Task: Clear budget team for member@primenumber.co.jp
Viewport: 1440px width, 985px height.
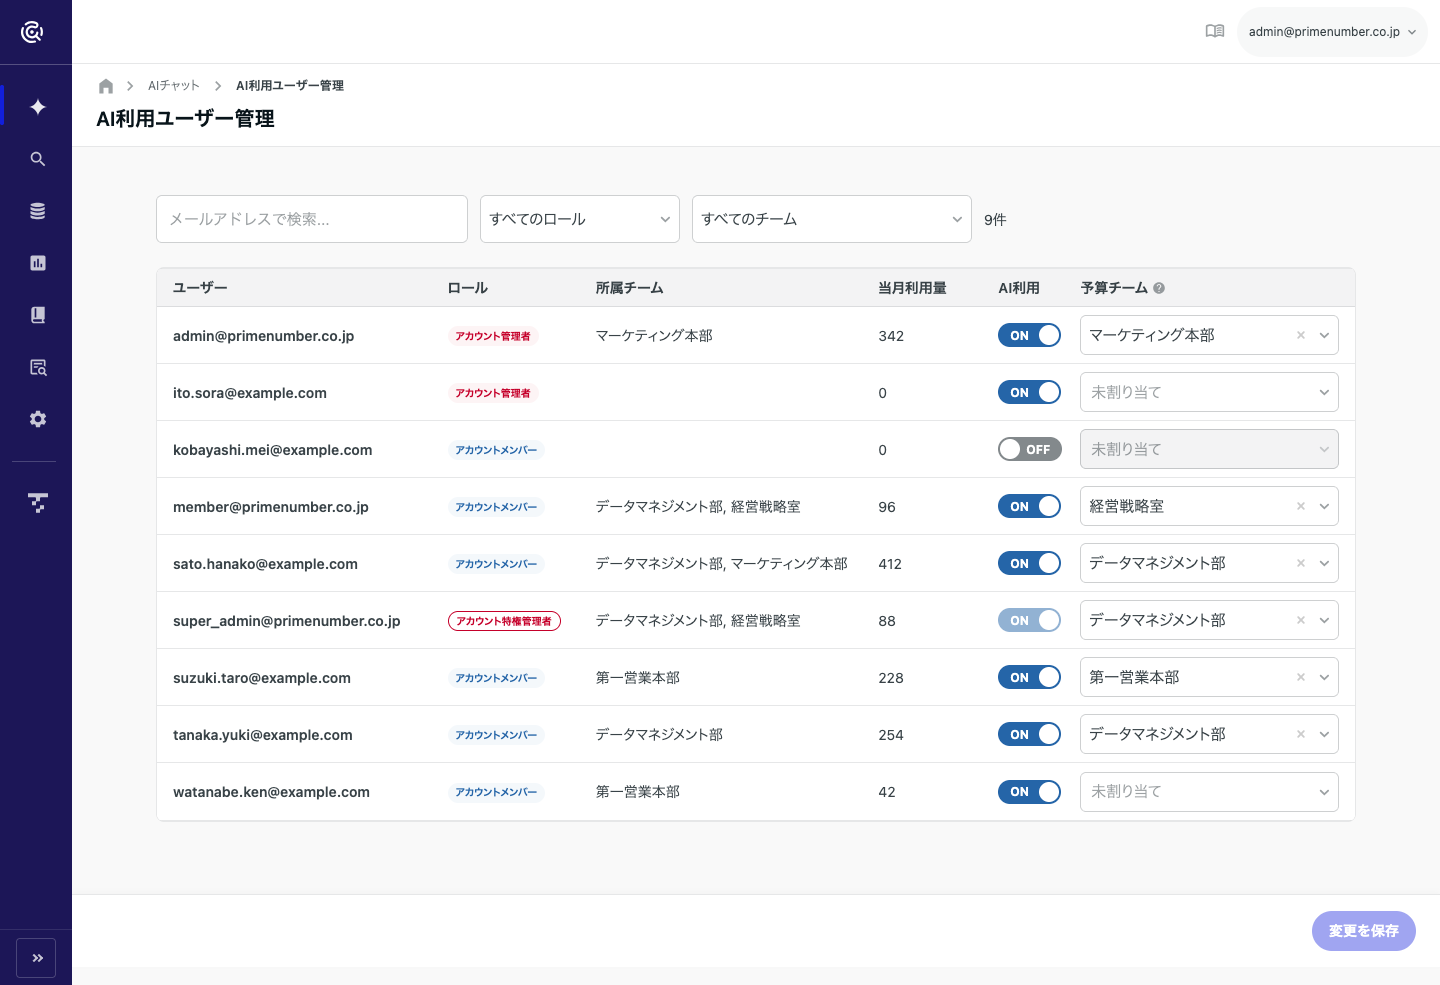Action: 1301,506
